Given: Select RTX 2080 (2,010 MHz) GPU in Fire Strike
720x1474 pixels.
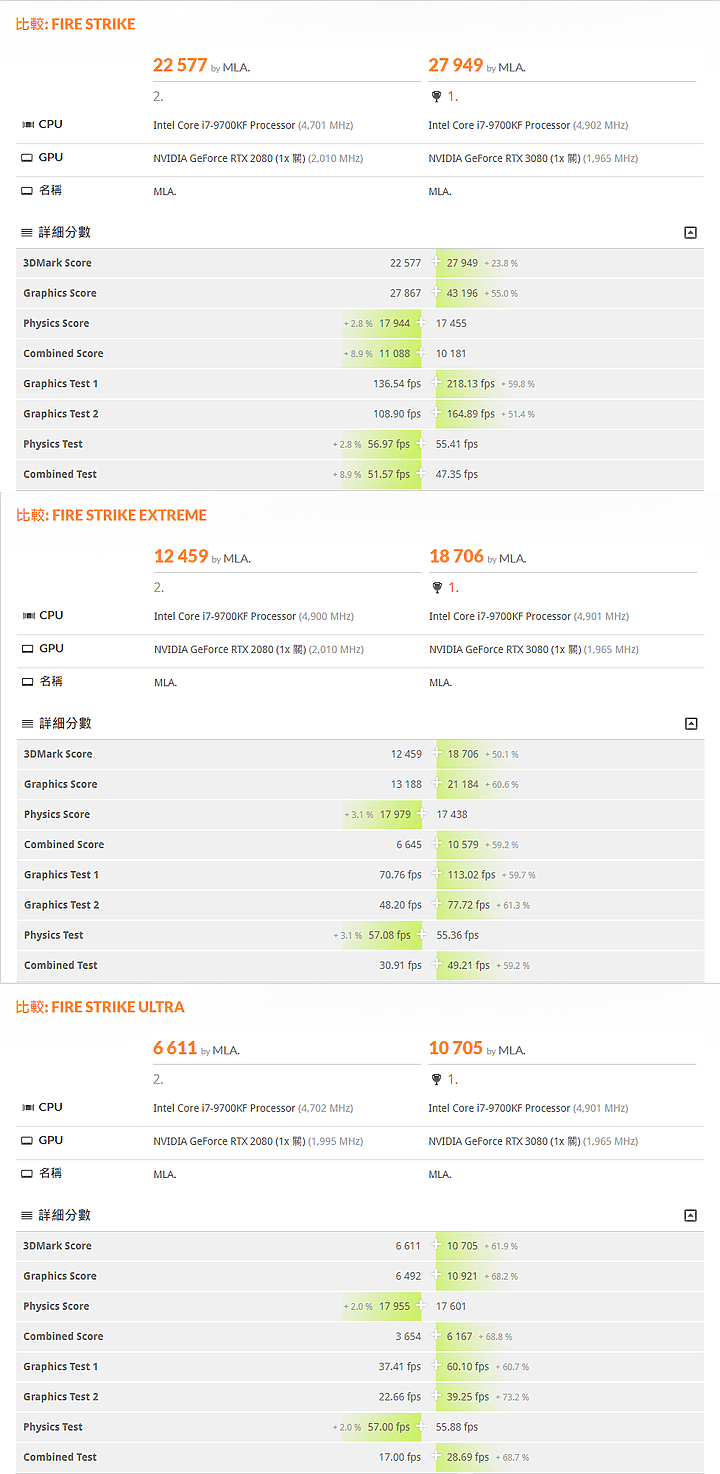Looking at the screenshot, I should (258, 158).
